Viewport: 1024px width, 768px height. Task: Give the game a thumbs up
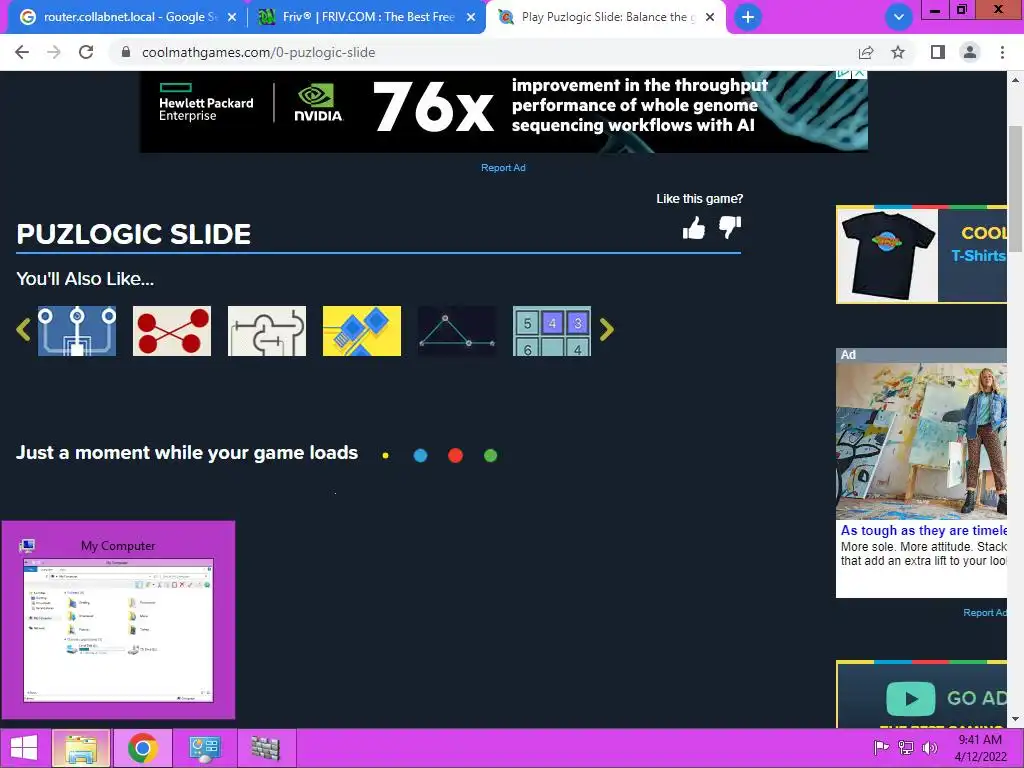coord(694,228)
